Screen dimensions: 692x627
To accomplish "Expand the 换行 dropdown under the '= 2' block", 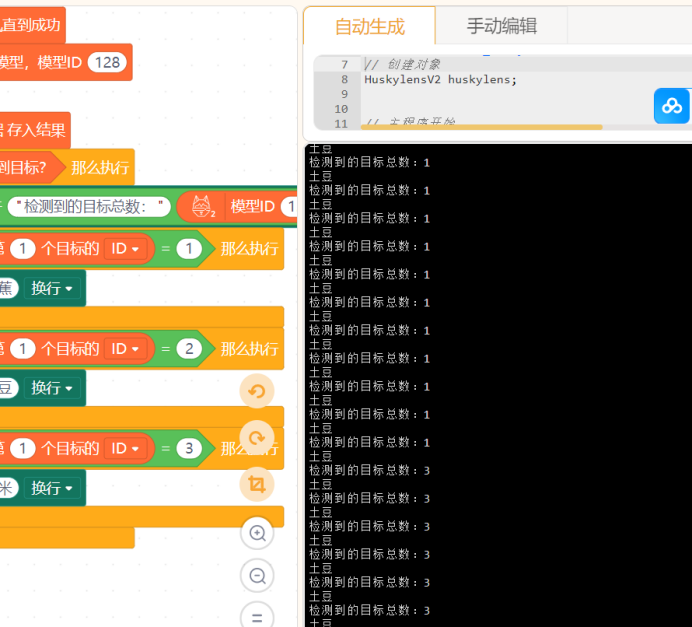I will click(52, 388).
